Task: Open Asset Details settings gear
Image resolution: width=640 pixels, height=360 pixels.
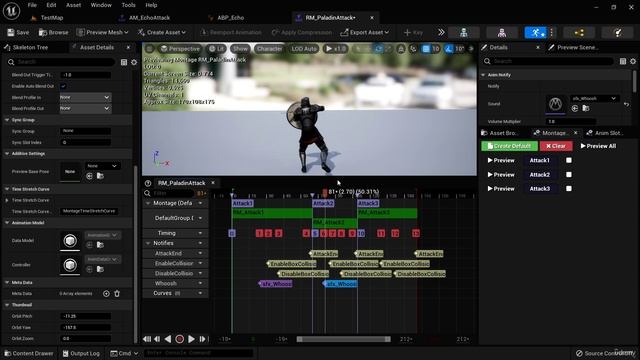Action: (134, 62)
